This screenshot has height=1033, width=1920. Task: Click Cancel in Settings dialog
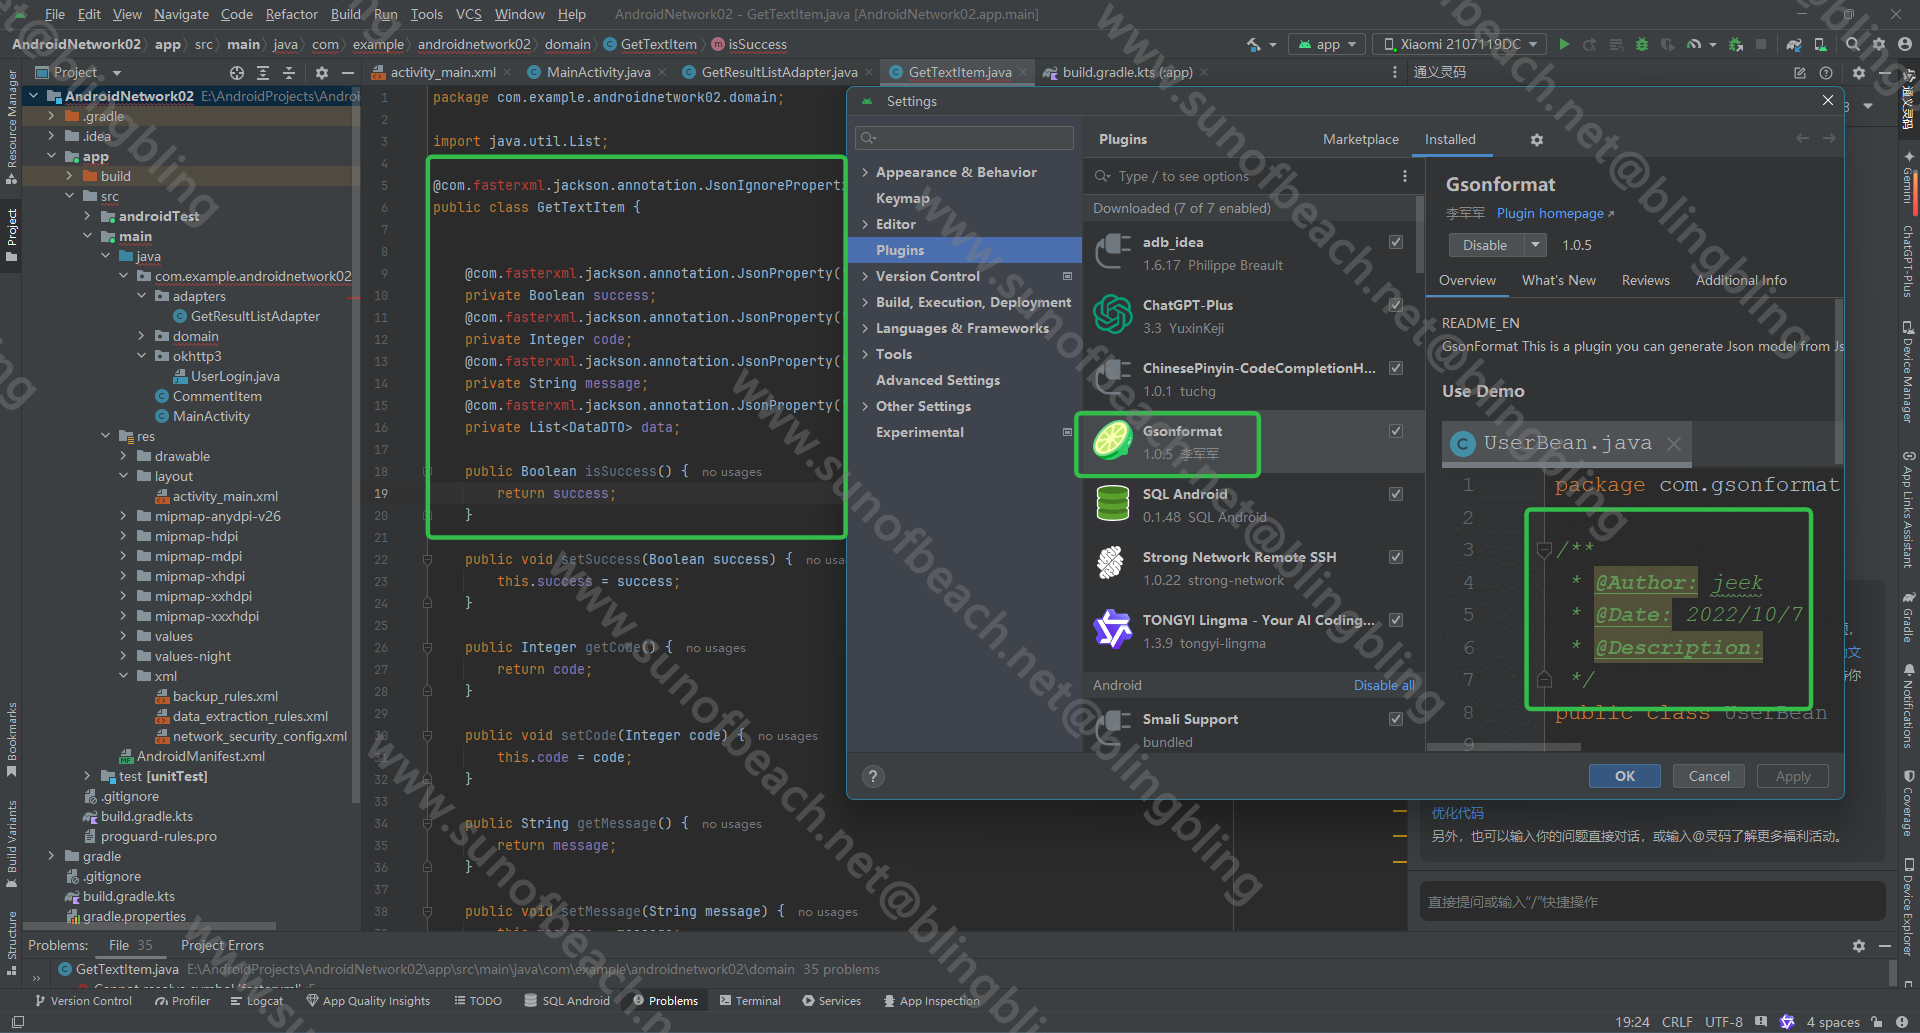click(x=1709, y=776)
